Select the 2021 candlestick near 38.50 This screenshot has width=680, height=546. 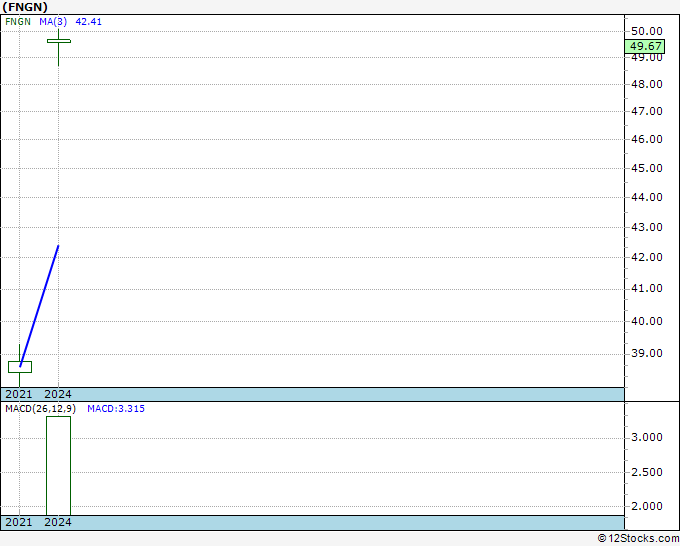point(20,367)
